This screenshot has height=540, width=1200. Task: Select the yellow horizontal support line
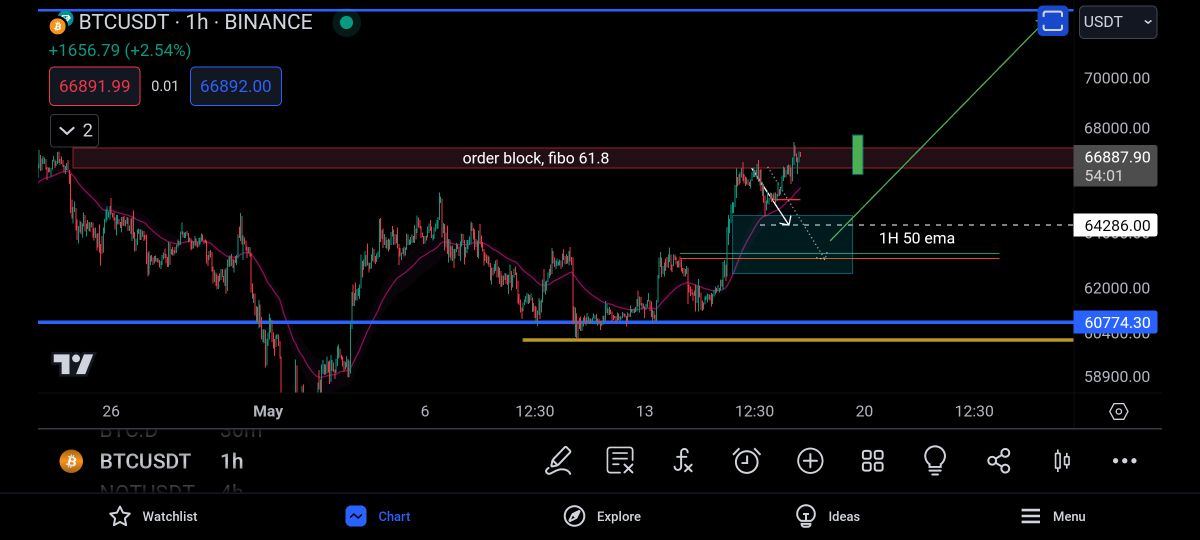click(x=797, y=340)
